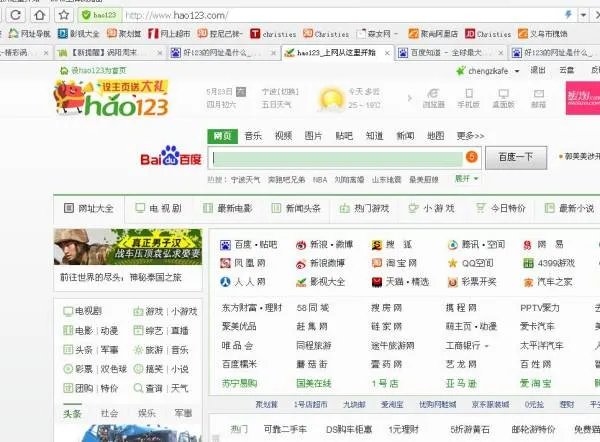Open 更多>> search categories
The image size is (600, 442).
[470, 136]
